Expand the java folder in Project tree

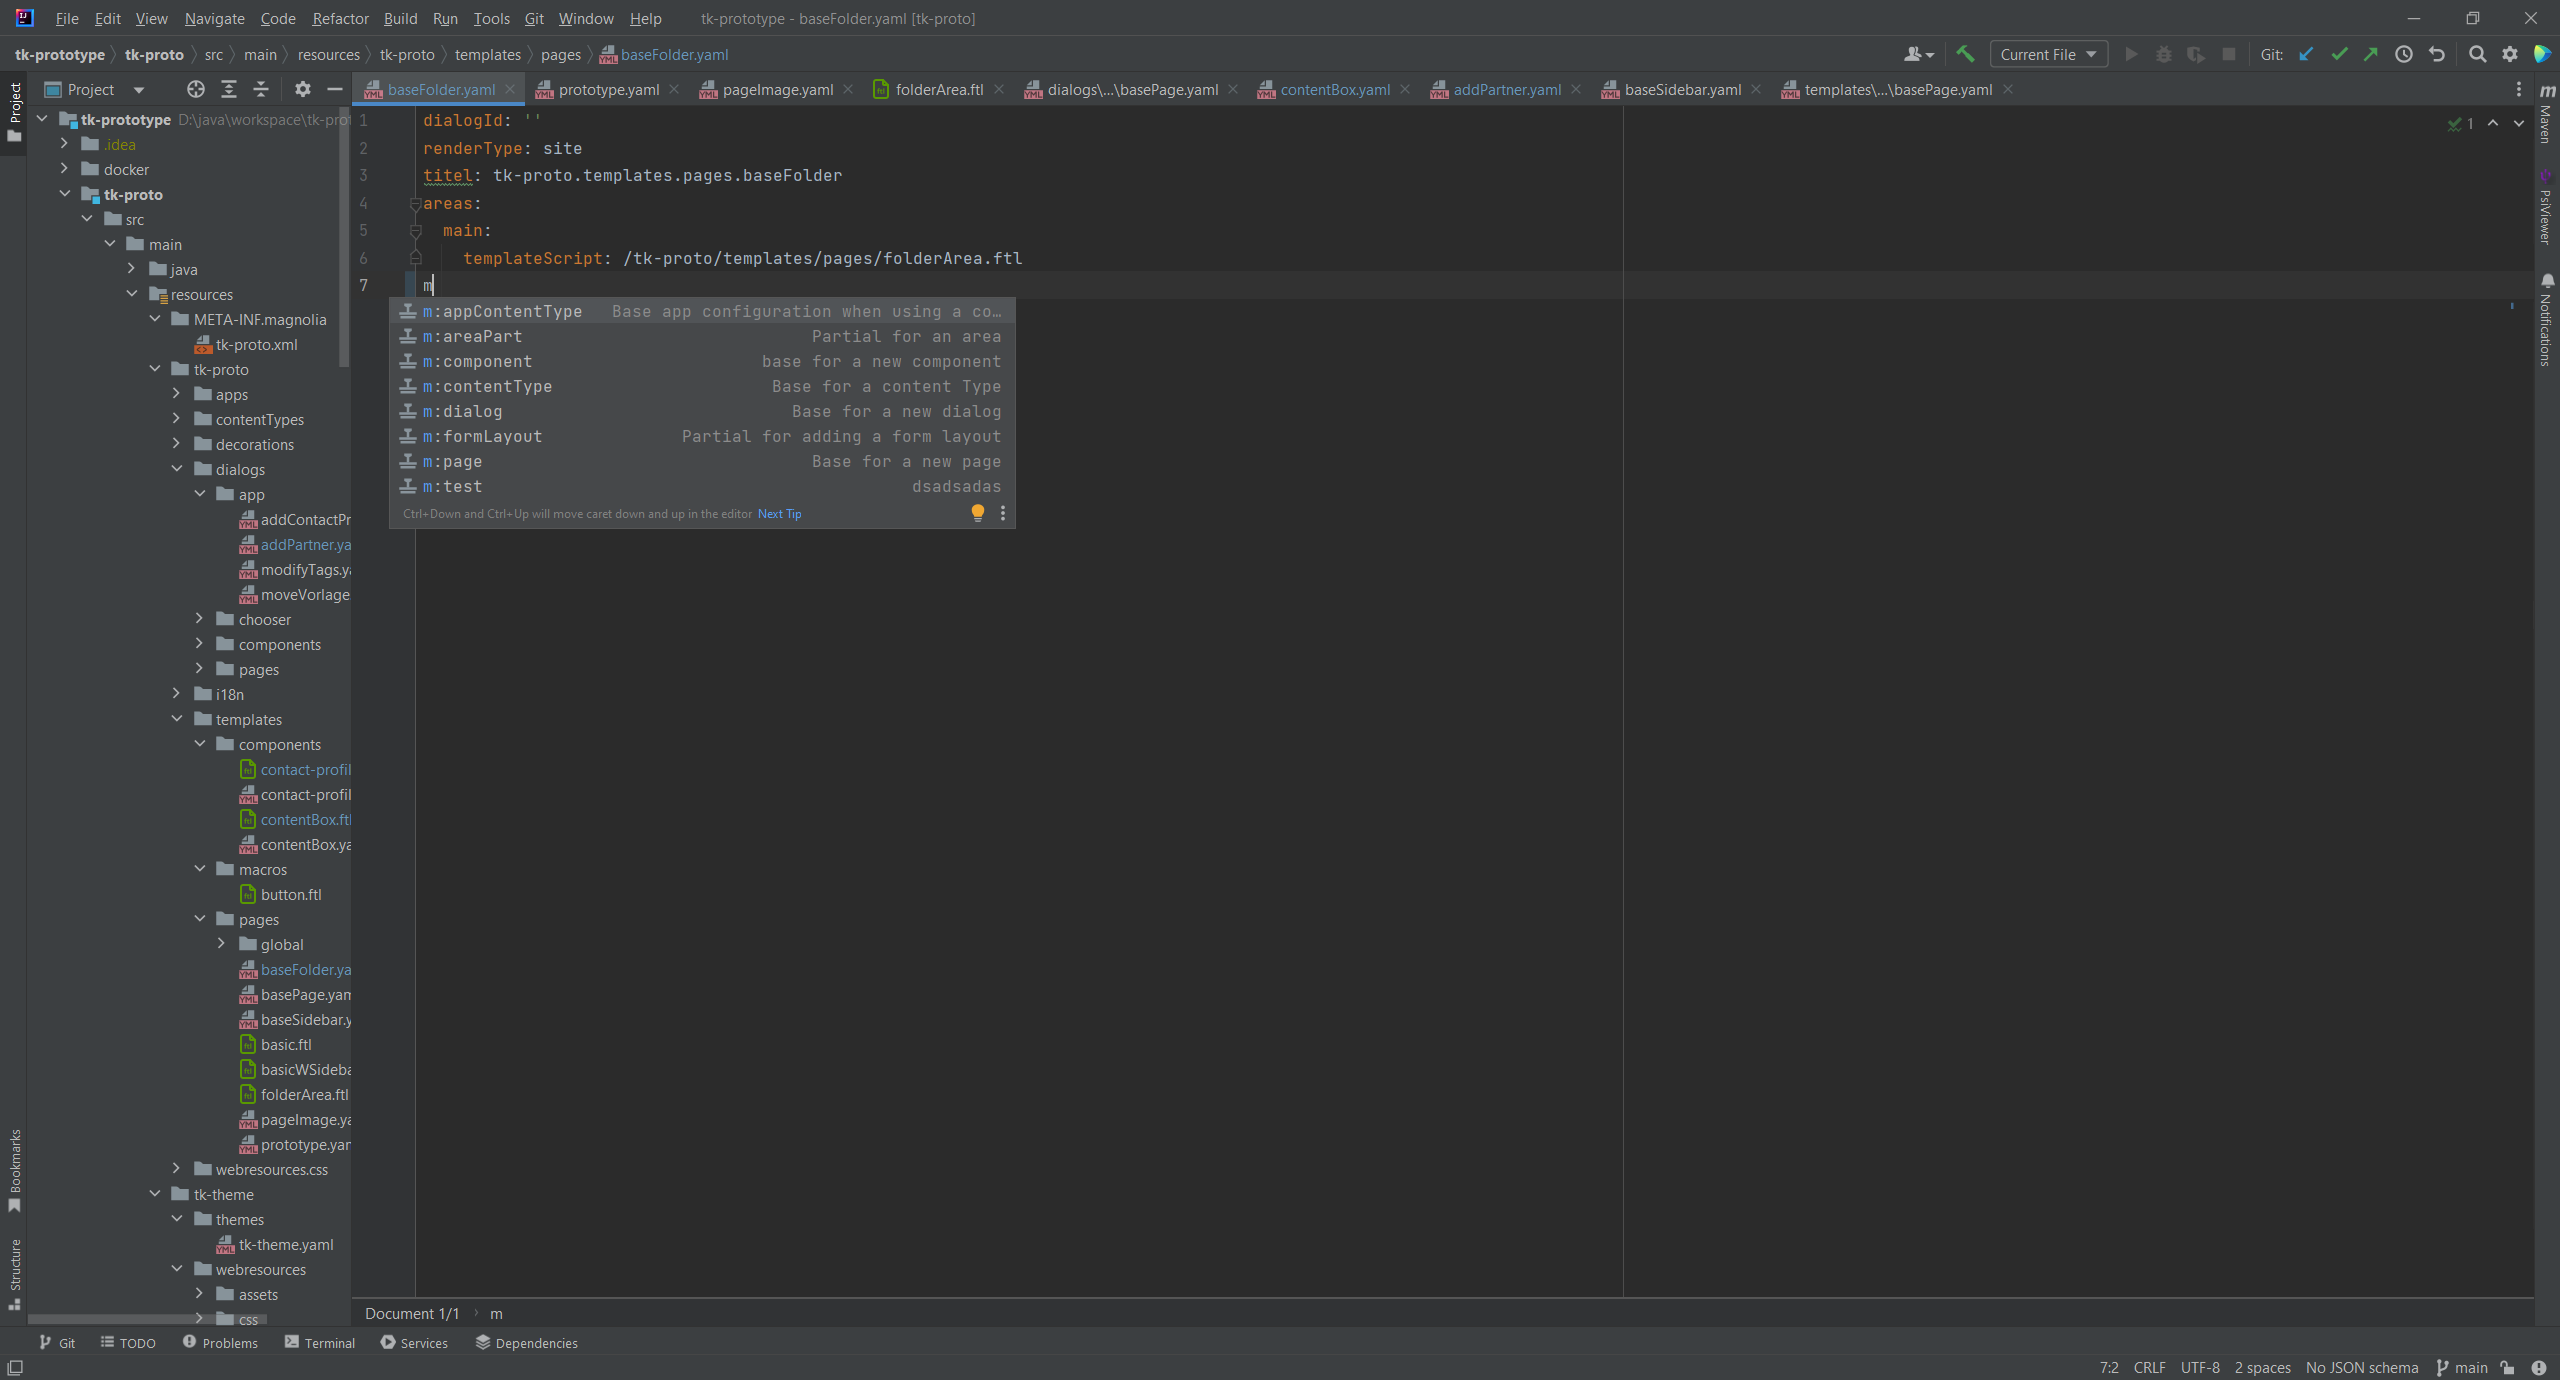(131, 268)
